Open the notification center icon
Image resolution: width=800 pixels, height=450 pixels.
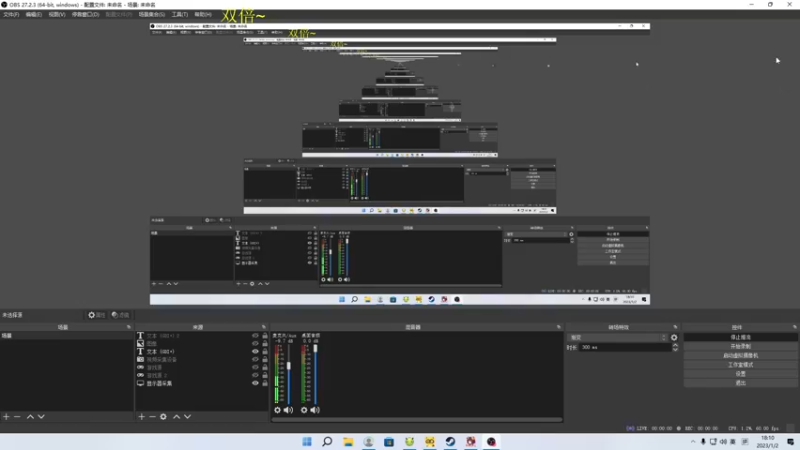pyautogui.click(x=790, y=442)
